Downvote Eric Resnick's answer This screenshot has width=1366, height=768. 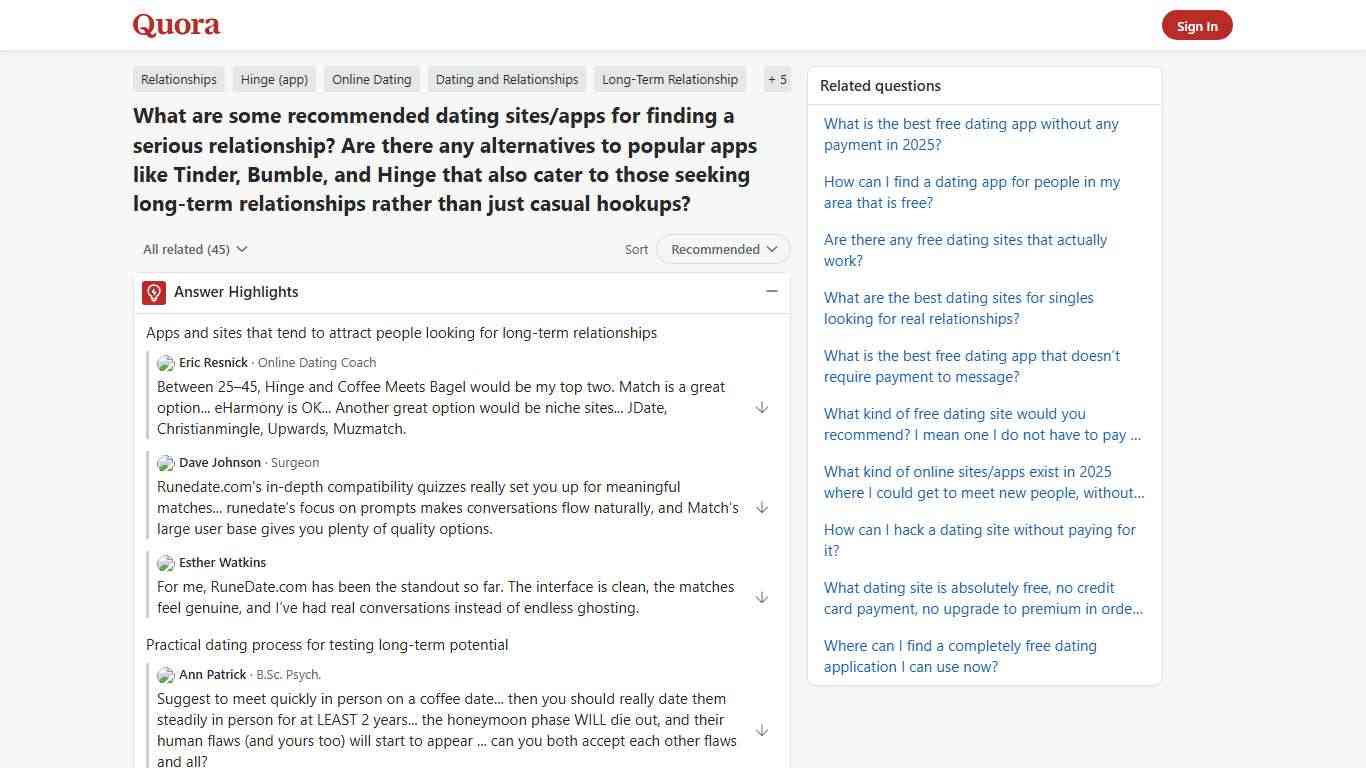coord(762,408)
